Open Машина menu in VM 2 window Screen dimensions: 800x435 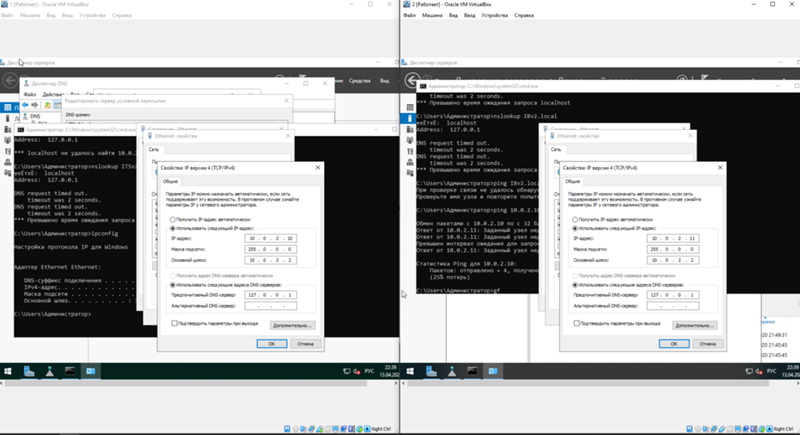[x=432, y=15]
